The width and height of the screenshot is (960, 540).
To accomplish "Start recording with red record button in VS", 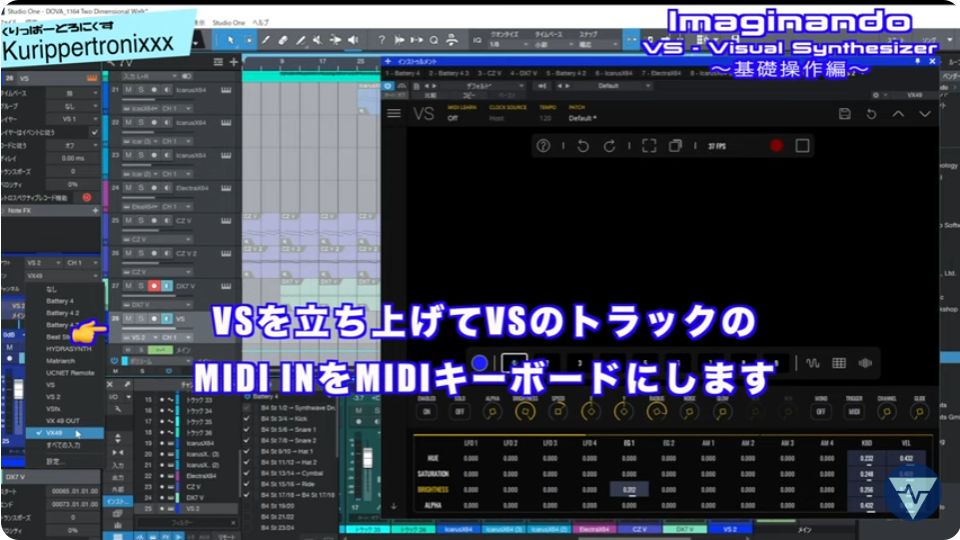I will pos(776,146).
